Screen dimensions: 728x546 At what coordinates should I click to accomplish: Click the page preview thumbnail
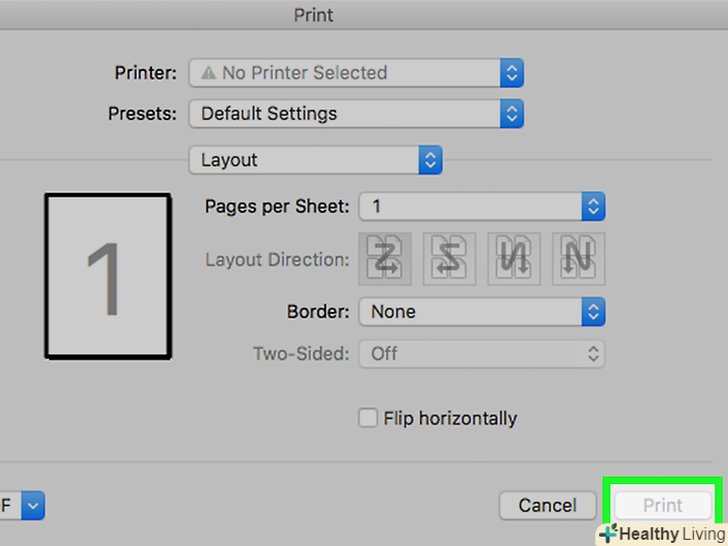107,276
